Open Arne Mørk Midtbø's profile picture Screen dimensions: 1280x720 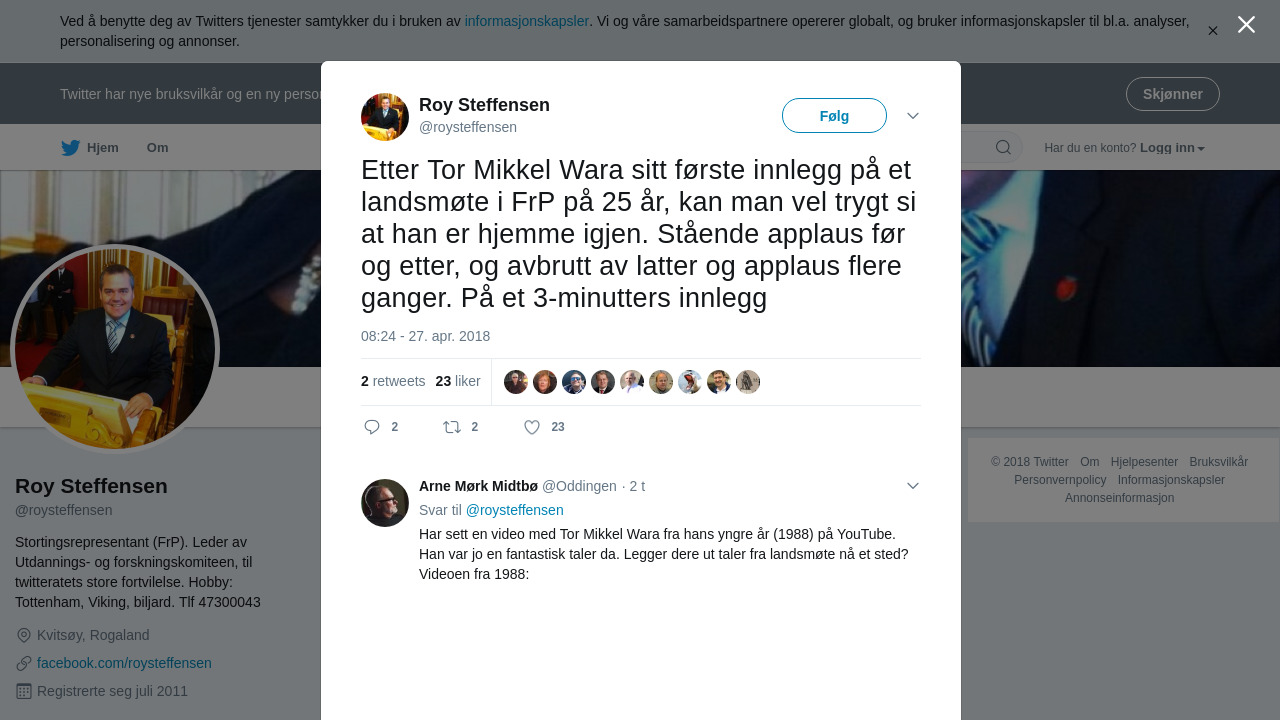pyautogui.click(x=385, y=503)
